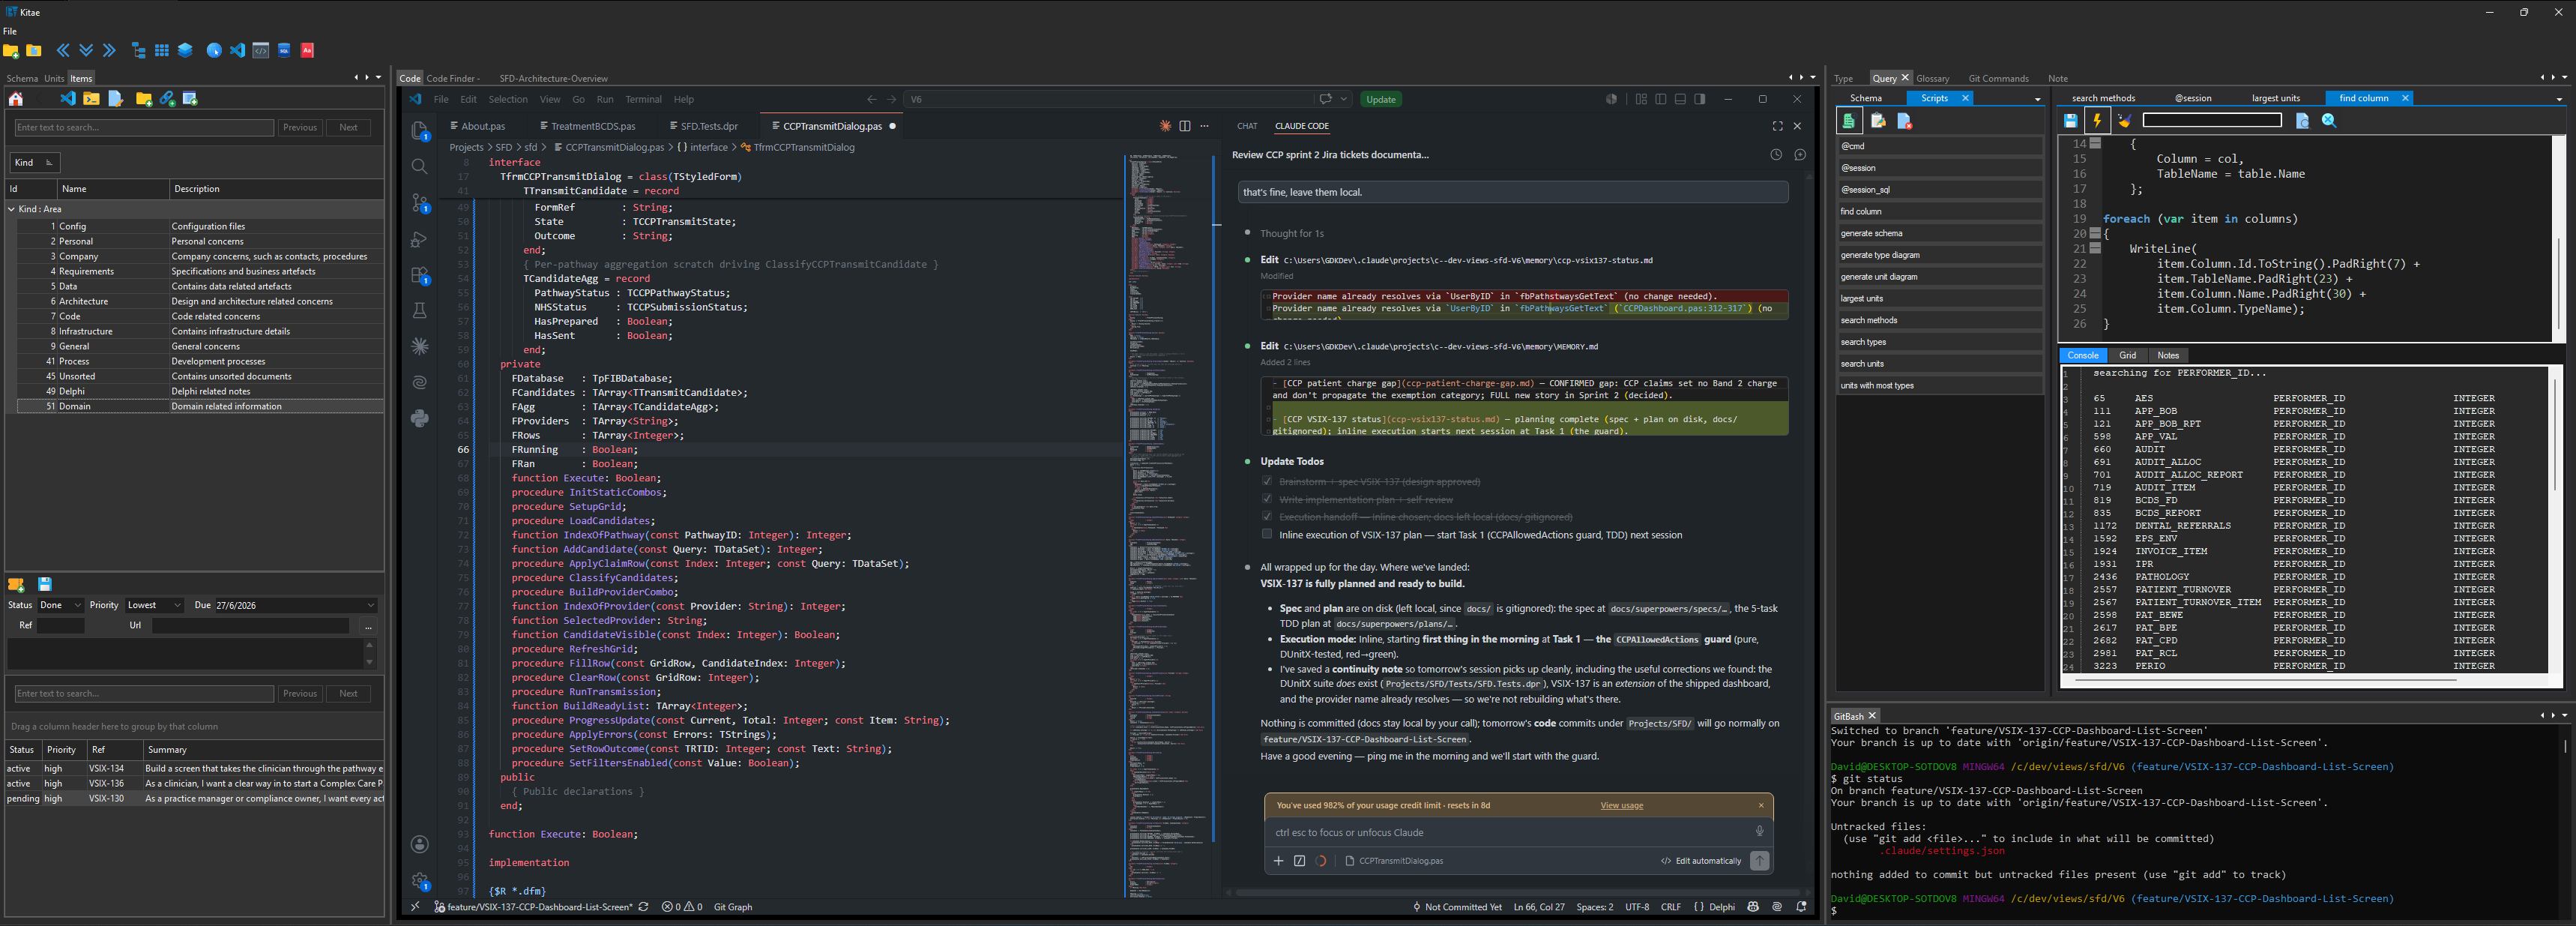Toggle the panel layout icon in title bar
2576x926 pixels.
click(1680, 99)
